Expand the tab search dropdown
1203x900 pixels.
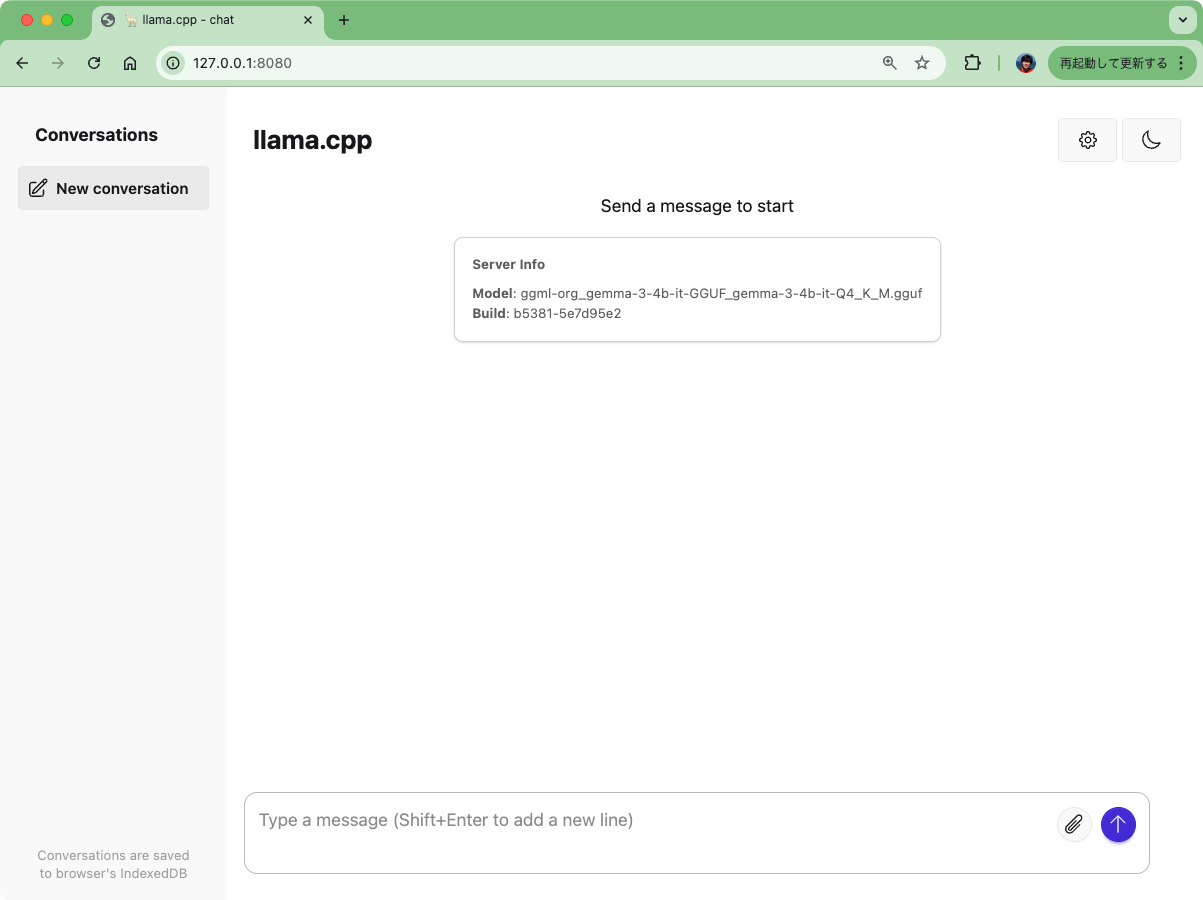pyautogui.click(x=1183, y=20)
